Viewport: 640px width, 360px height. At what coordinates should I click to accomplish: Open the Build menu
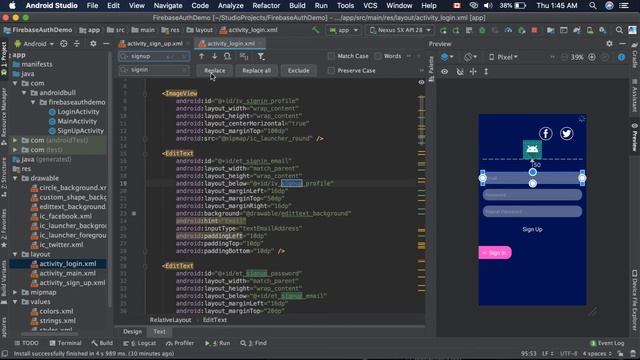click(x=297, y=6)
